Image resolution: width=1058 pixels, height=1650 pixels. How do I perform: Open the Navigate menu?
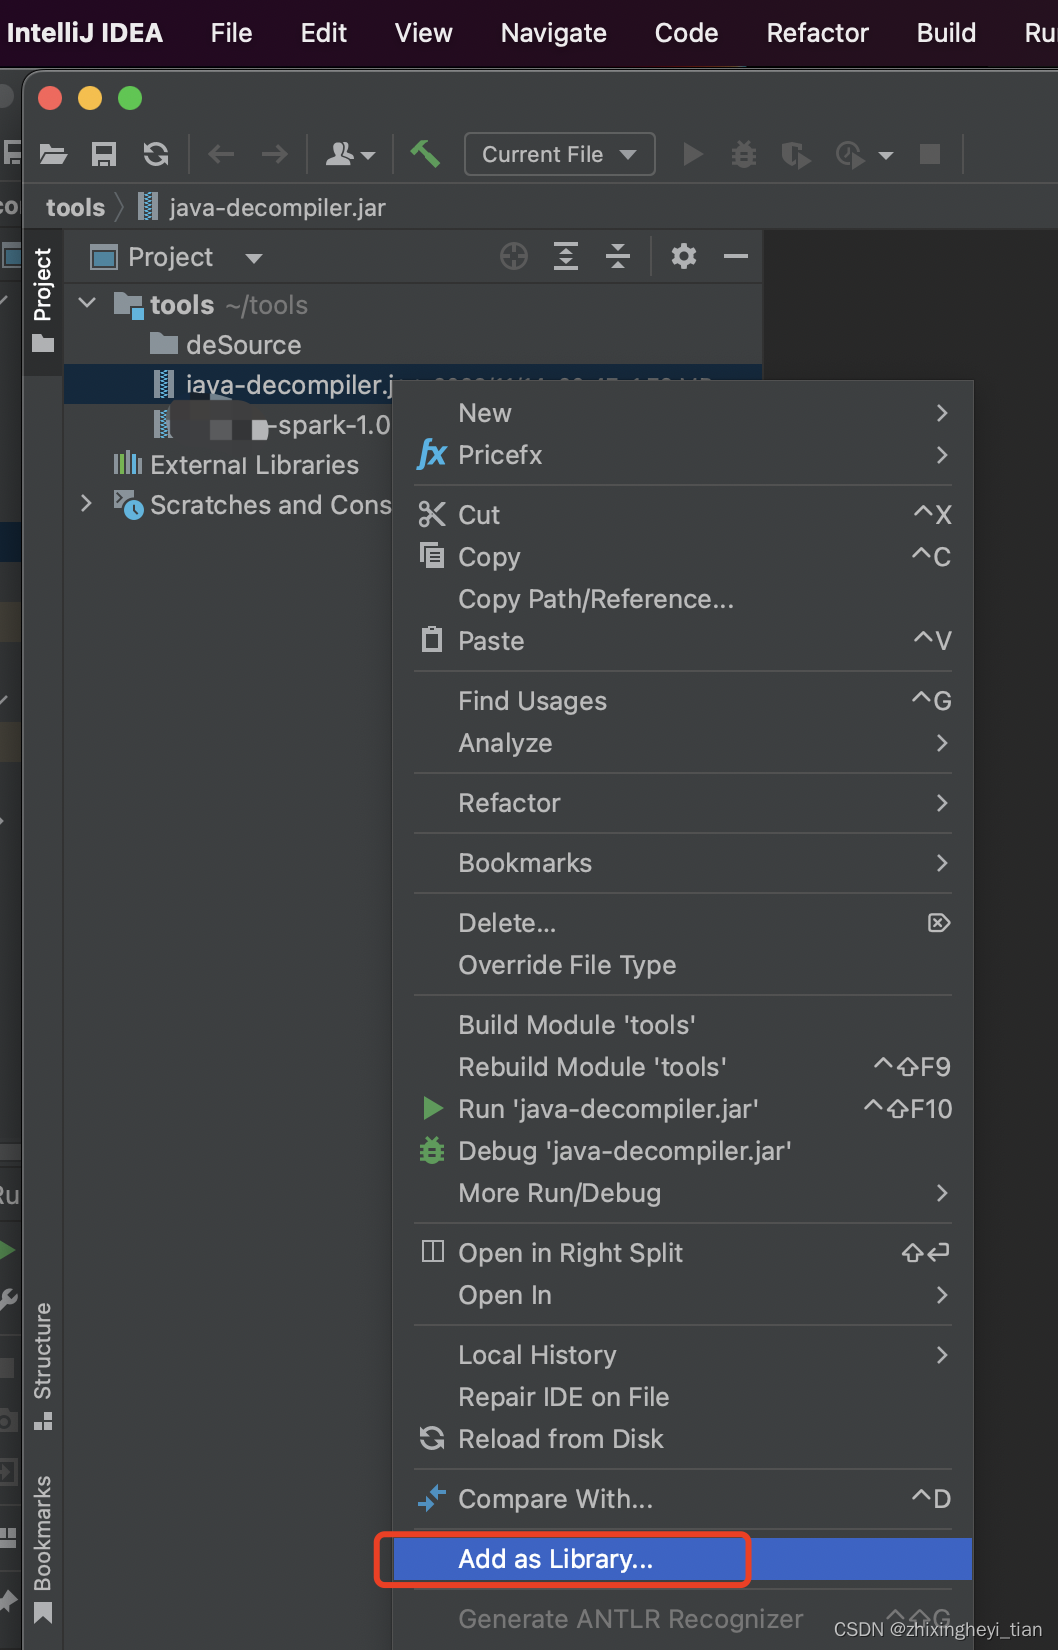[554, 33]
